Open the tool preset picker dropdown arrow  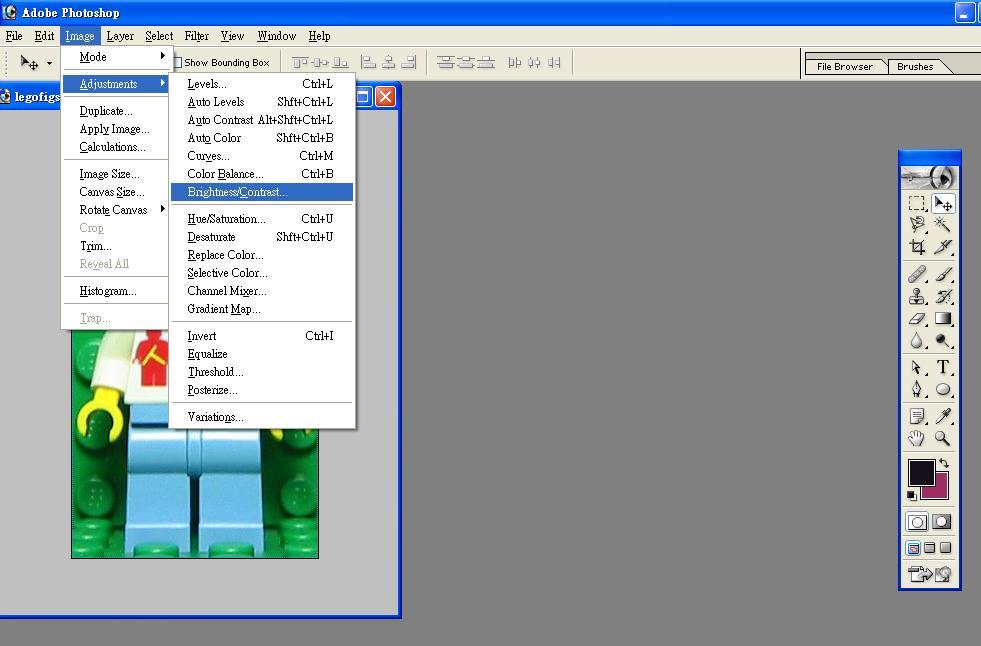click(49, 63)
